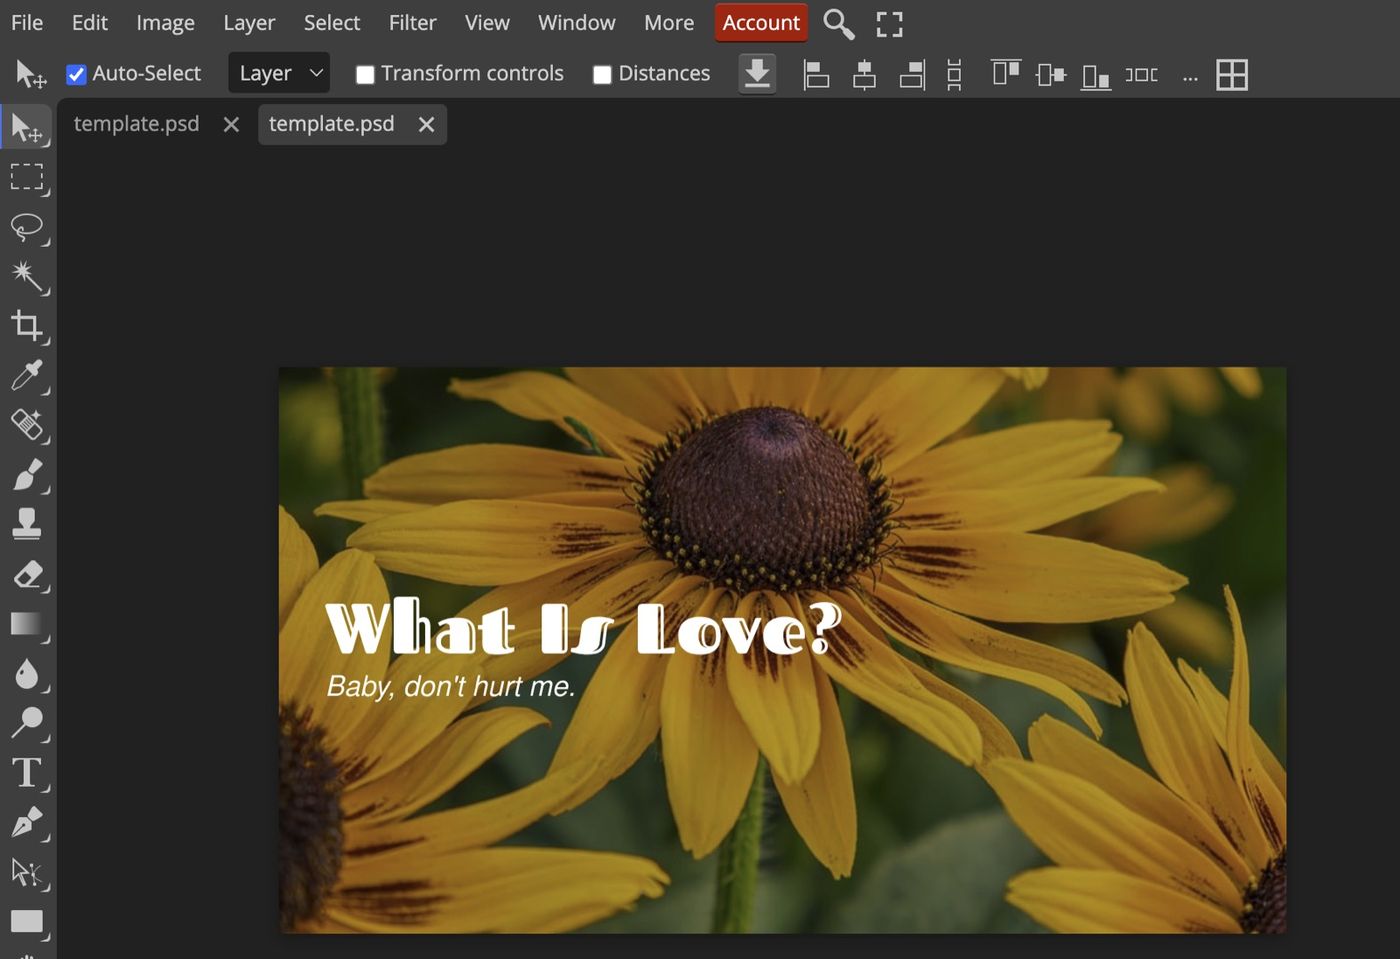Pick the Rectangle shape tool
This screenshot has width=1400, height=959.
coord(27,921)
